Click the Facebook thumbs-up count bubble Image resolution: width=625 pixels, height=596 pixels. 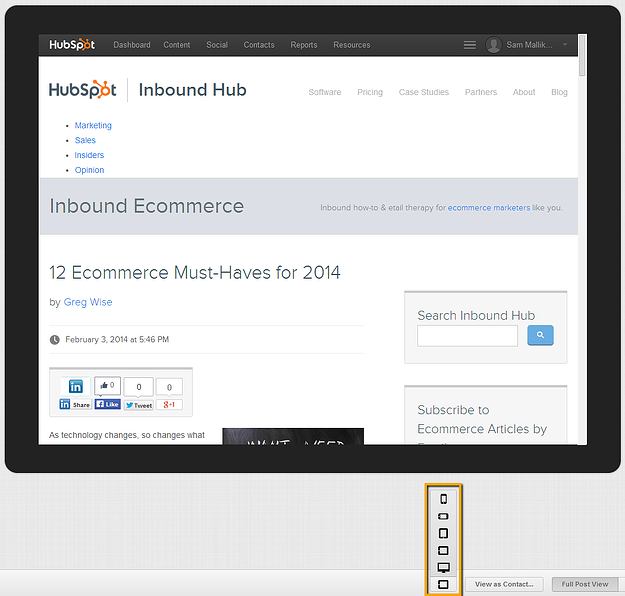click(x=108, y=386)
